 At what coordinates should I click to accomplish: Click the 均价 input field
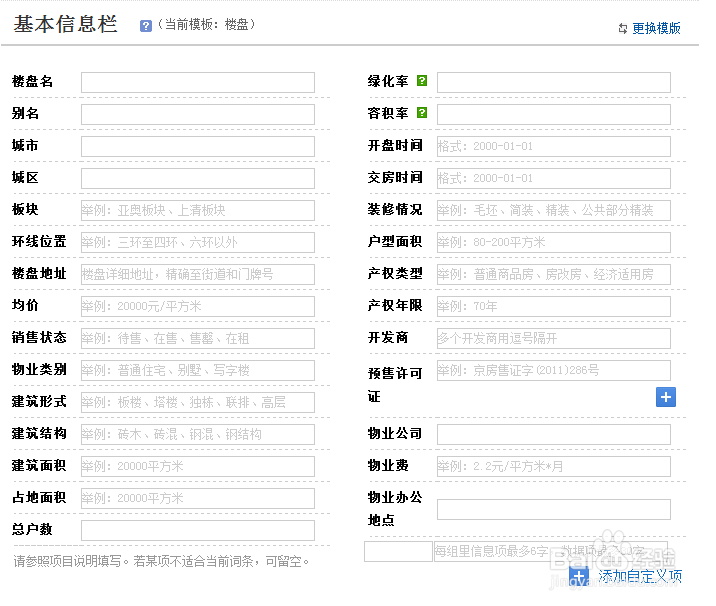198,306
